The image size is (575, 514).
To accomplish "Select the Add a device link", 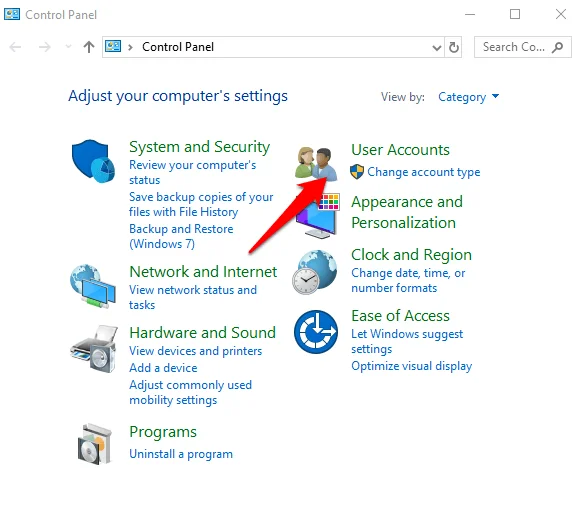I will [x=163, y=368].
